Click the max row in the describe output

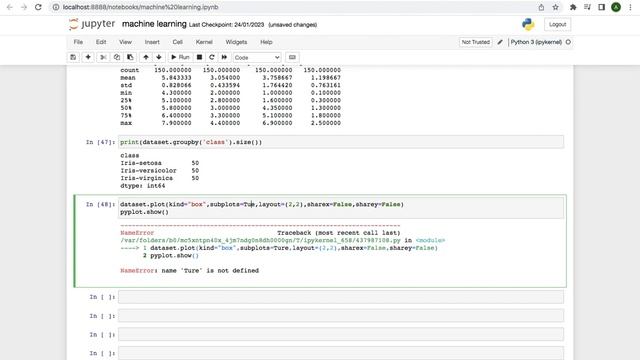230,123
